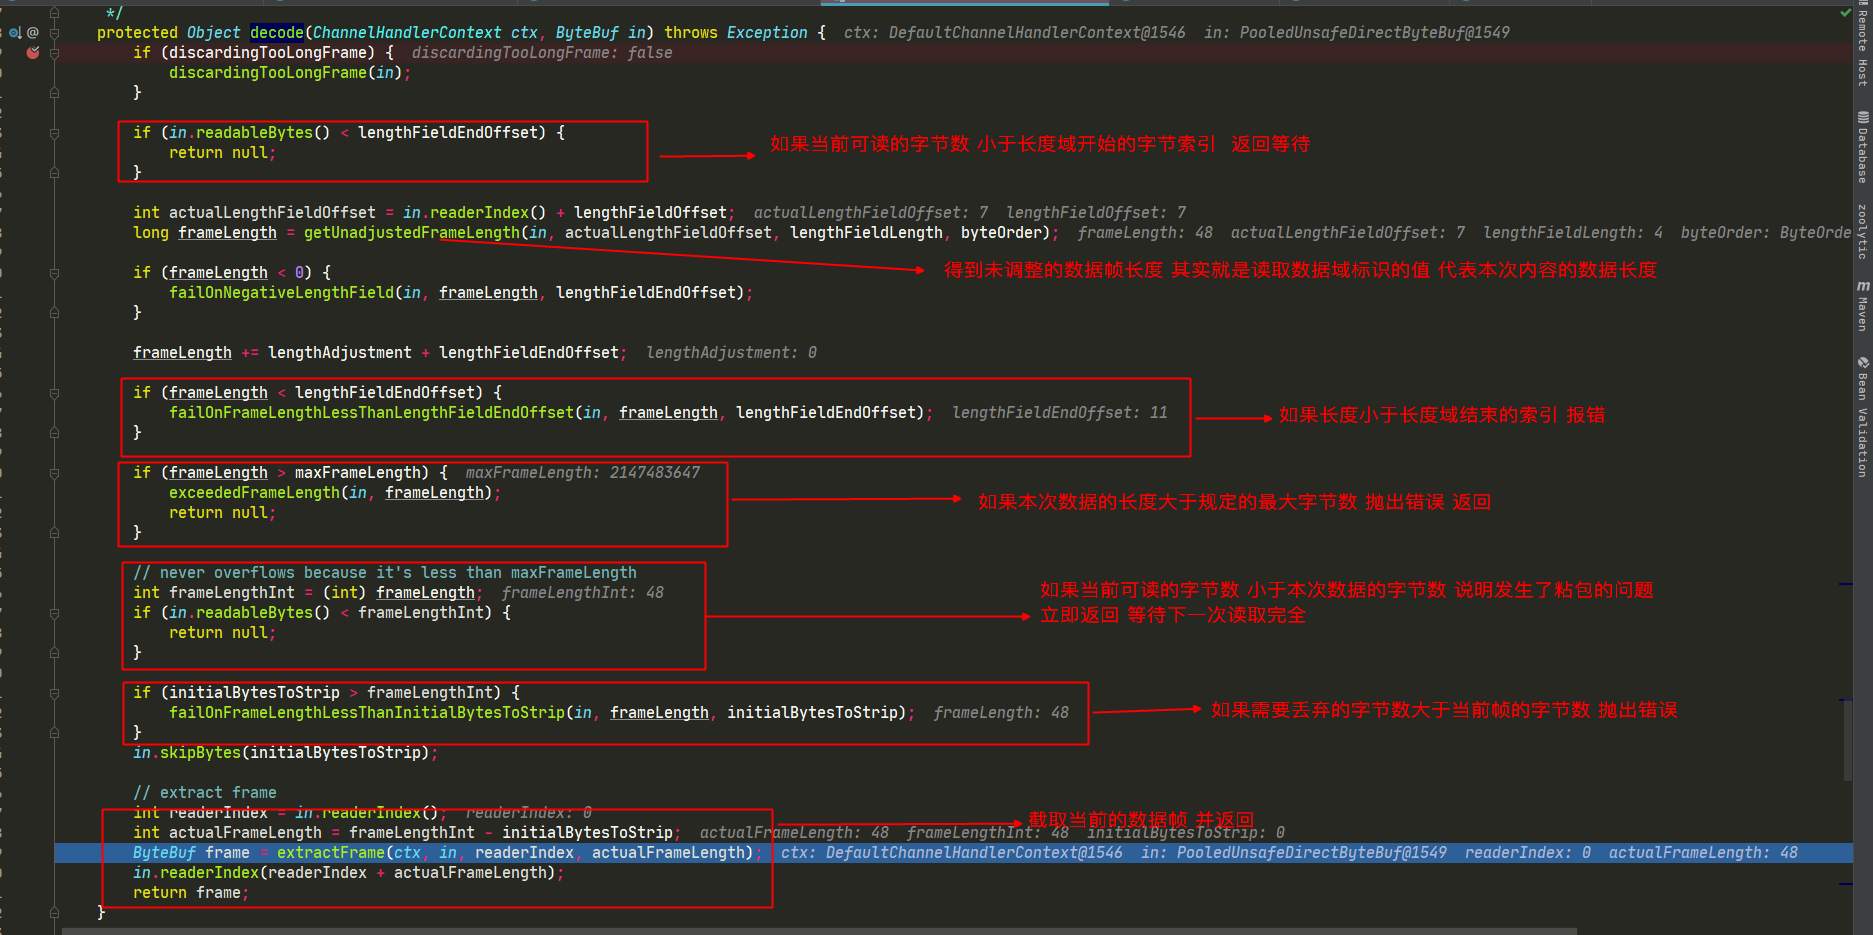1873x935 pixels.
Task: Fold the readableBytes < lengthFieldEndOffset block
Action: coord(54,133)
